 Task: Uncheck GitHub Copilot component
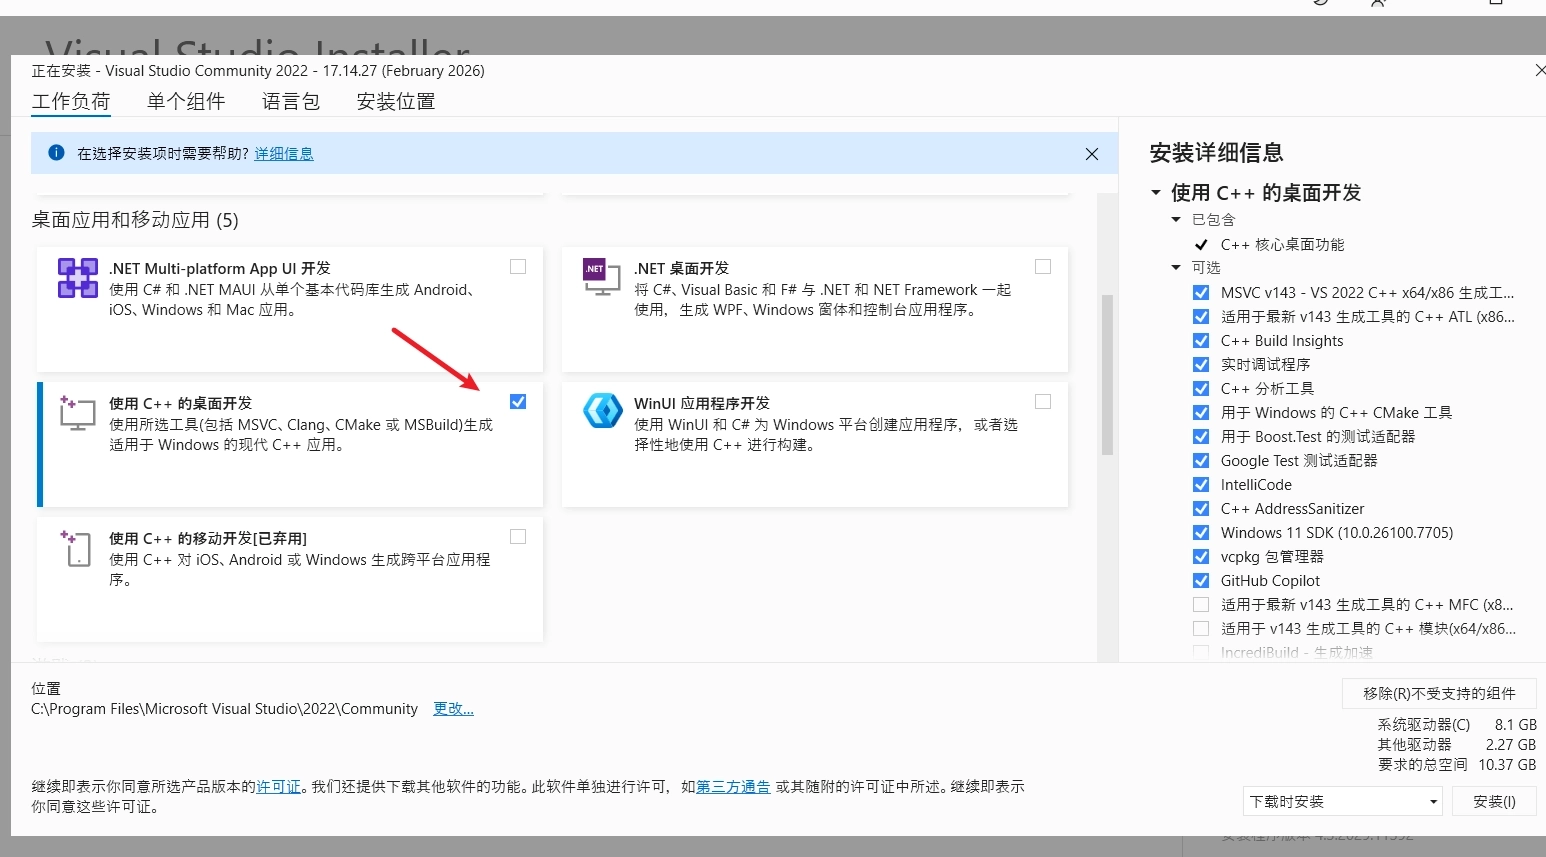click(1201, 581)
